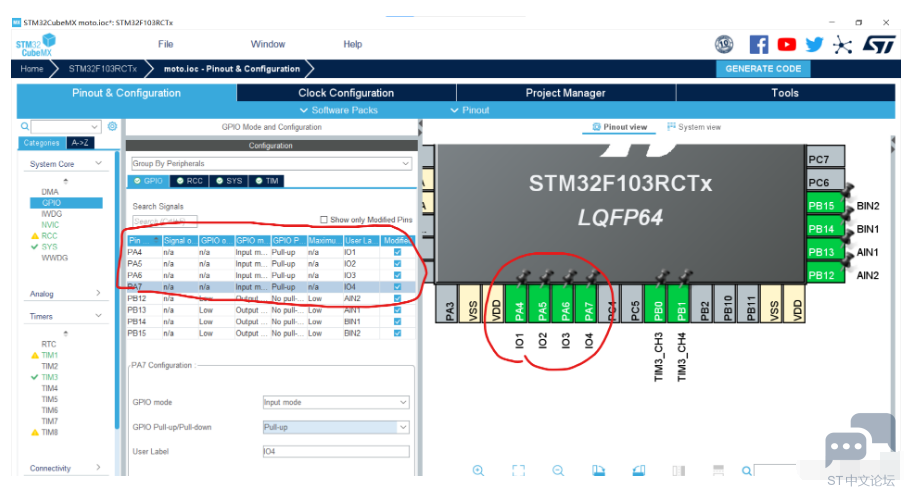Open the Window menu
904x496 pixels.
(x=268, y=44)
